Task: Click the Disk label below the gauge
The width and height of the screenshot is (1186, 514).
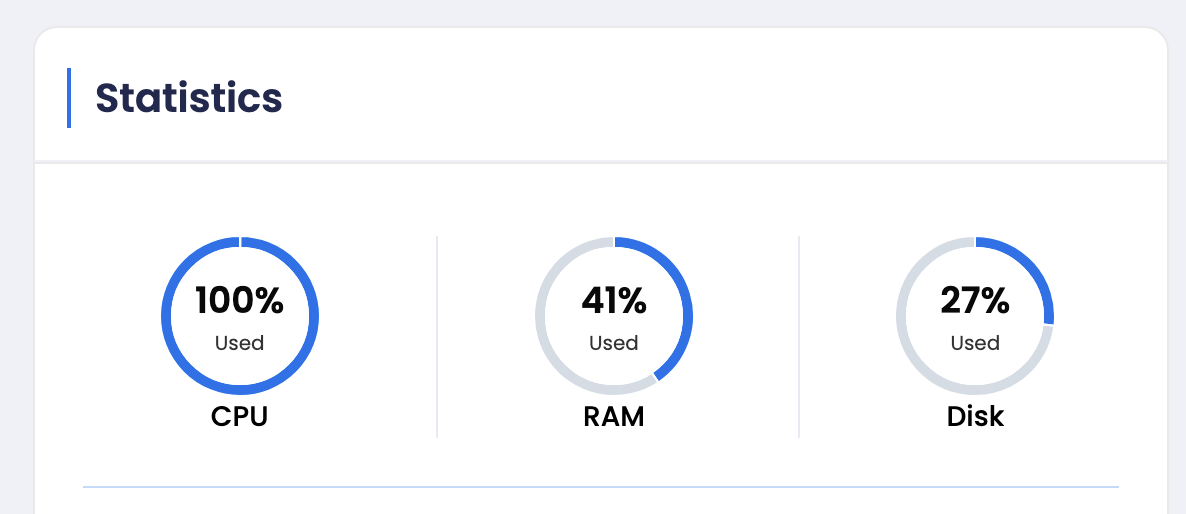Action: (x=975, y=416)
